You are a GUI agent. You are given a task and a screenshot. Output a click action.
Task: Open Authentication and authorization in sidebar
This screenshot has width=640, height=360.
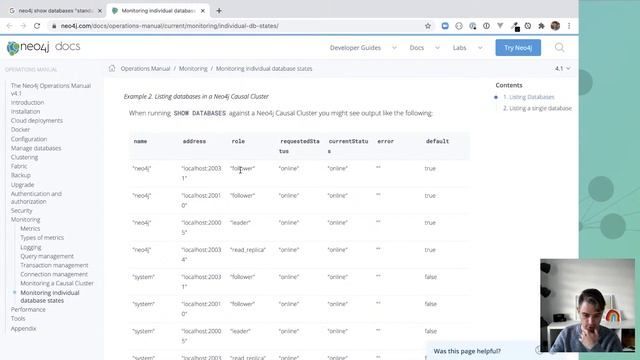(36, 198)
